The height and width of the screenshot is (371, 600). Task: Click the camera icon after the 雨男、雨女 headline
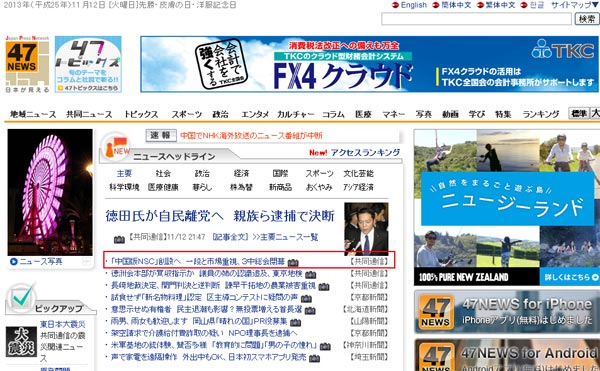(295, 322)
